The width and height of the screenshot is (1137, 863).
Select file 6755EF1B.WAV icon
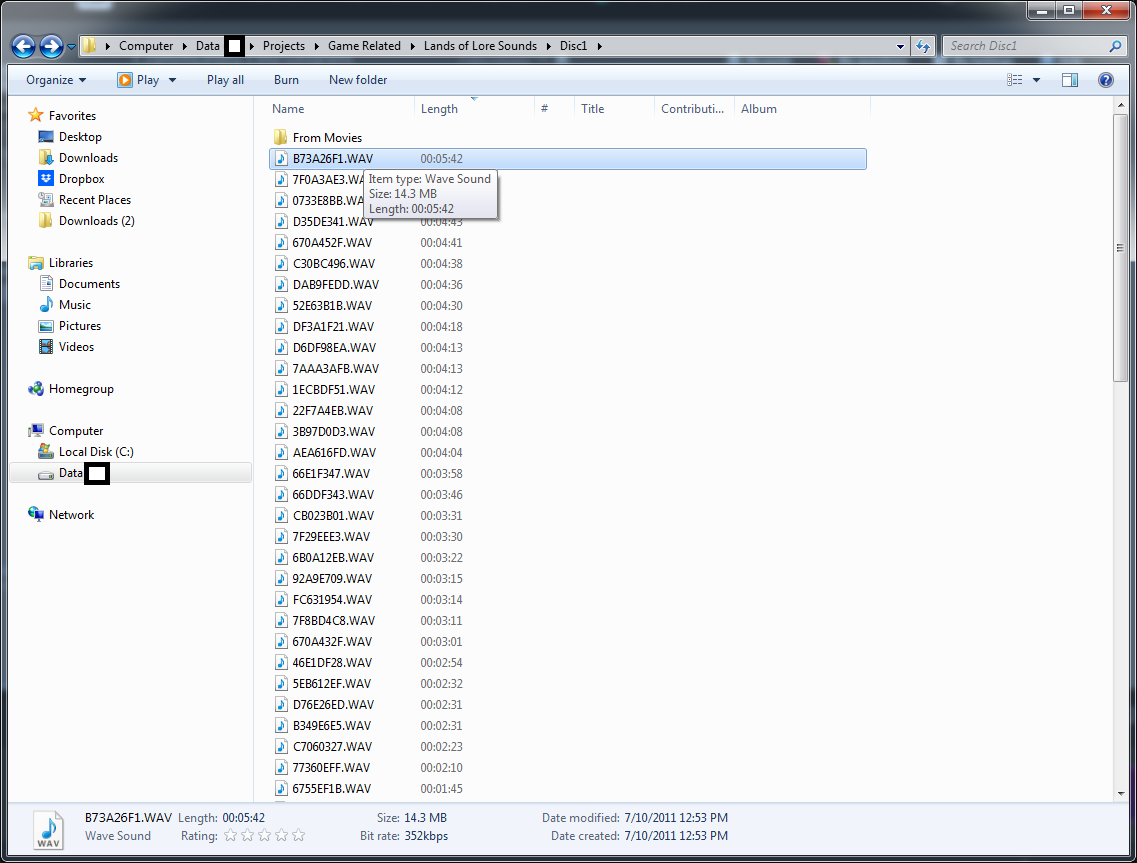click(281, 788)
